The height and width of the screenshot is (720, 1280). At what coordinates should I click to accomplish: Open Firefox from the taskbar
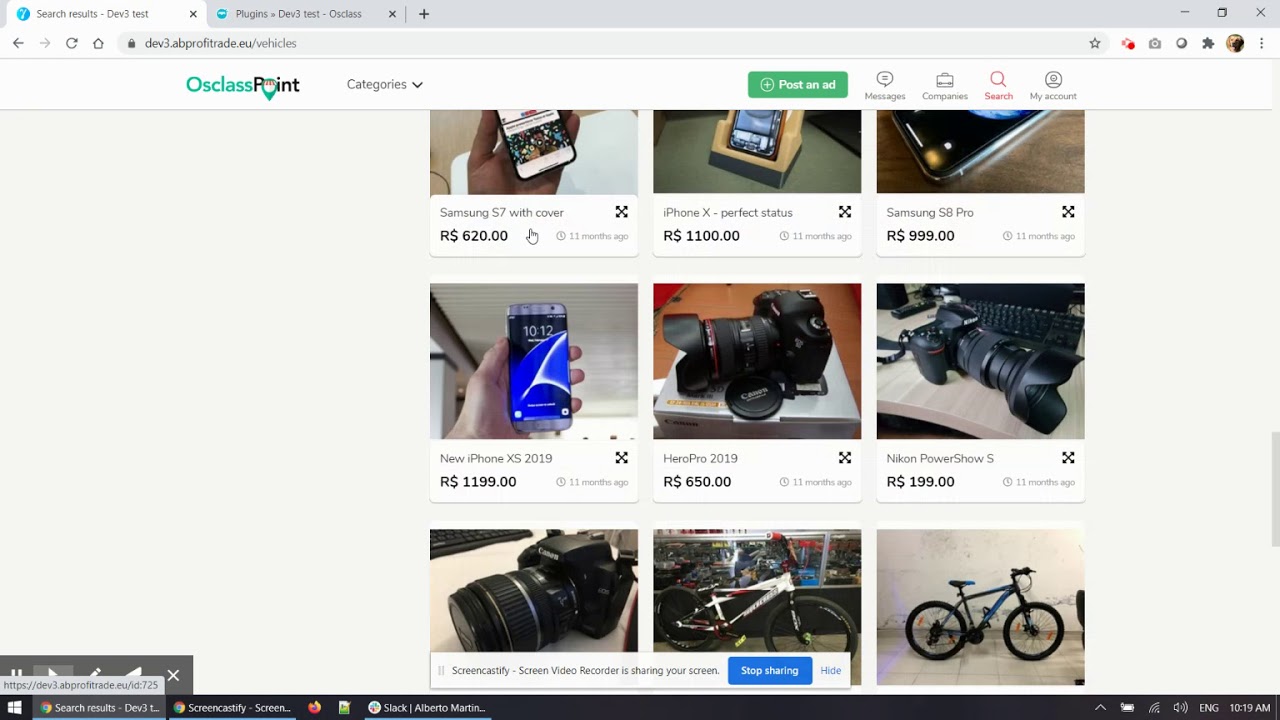coord(314,707)
